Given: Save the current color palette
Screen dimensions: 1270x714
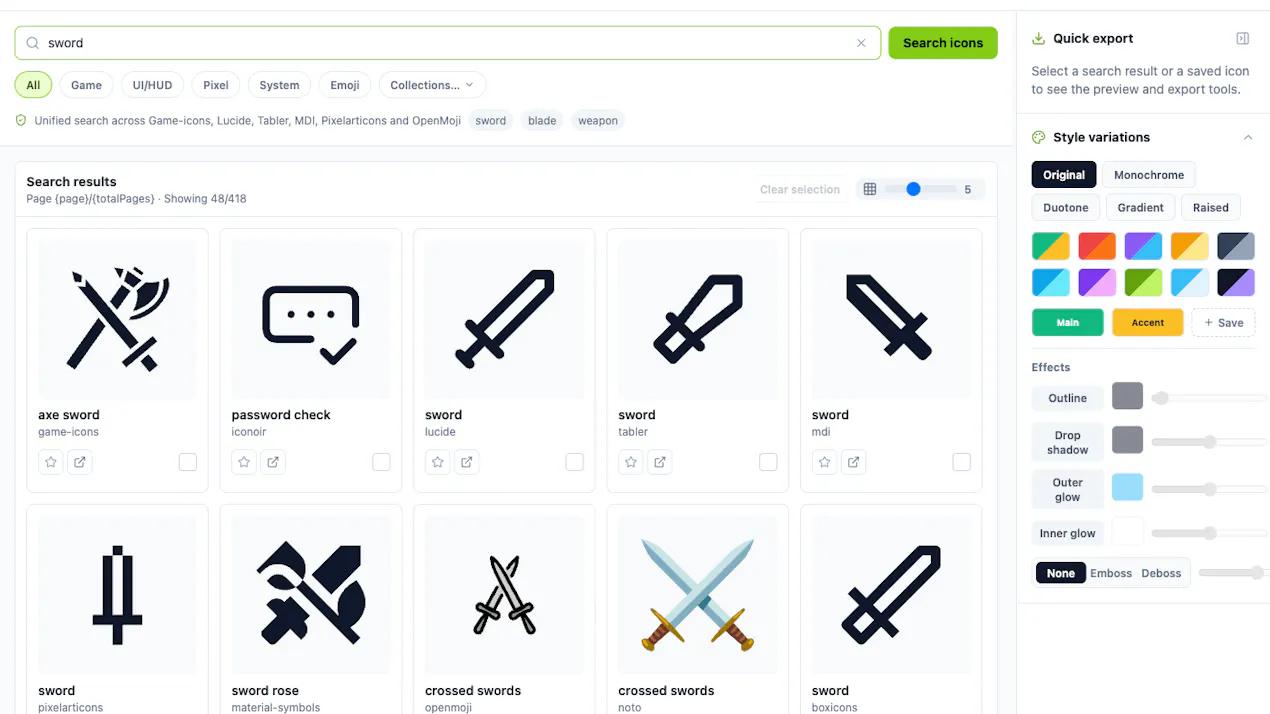Looking at the screenshot, I should click(x=1224, y=323).
